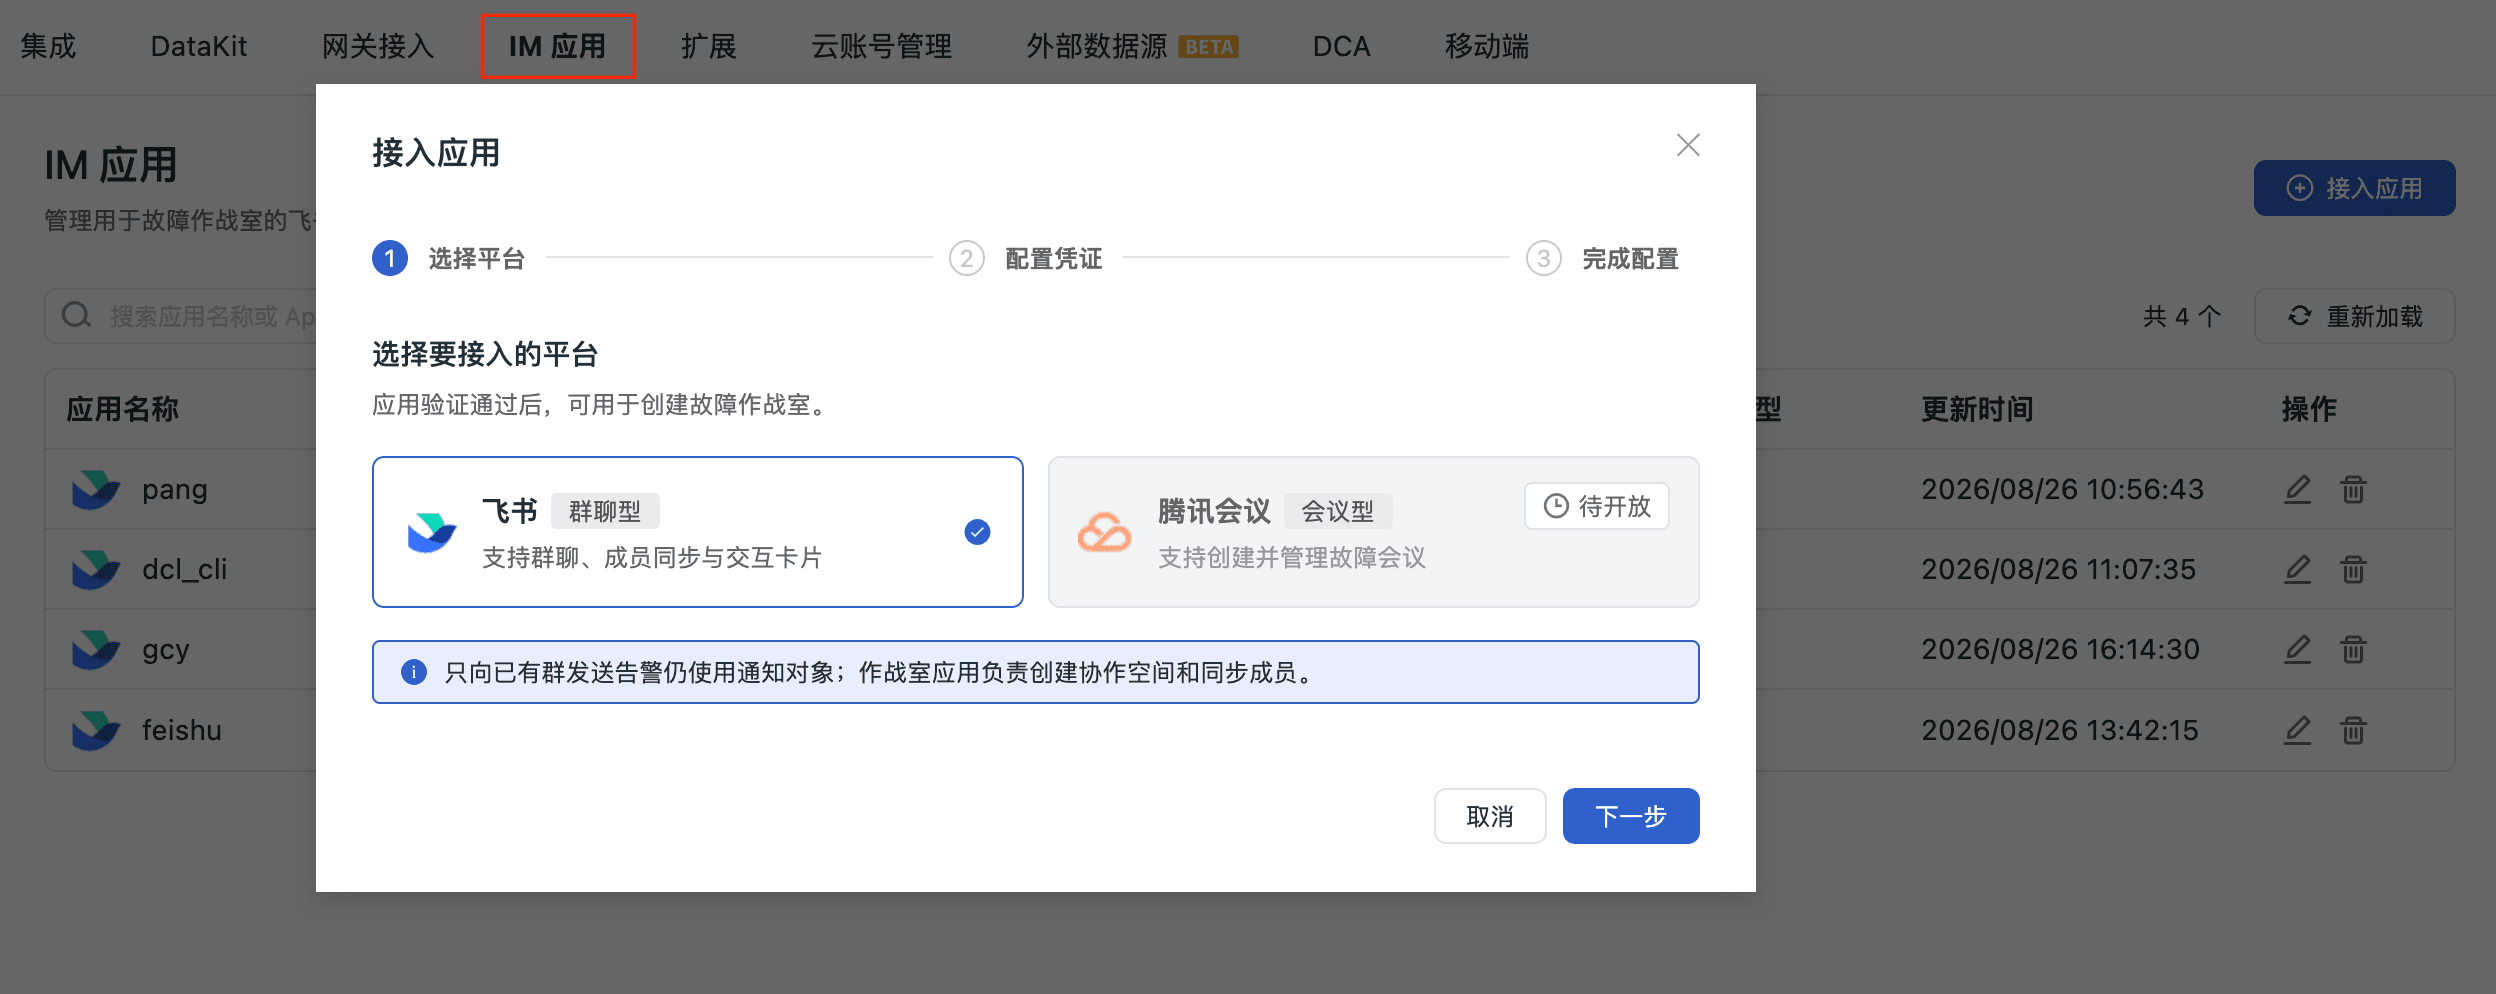Go to the 云账号管理 tab
This screenshot has height=994, width=2496.
tap(882, 46)
